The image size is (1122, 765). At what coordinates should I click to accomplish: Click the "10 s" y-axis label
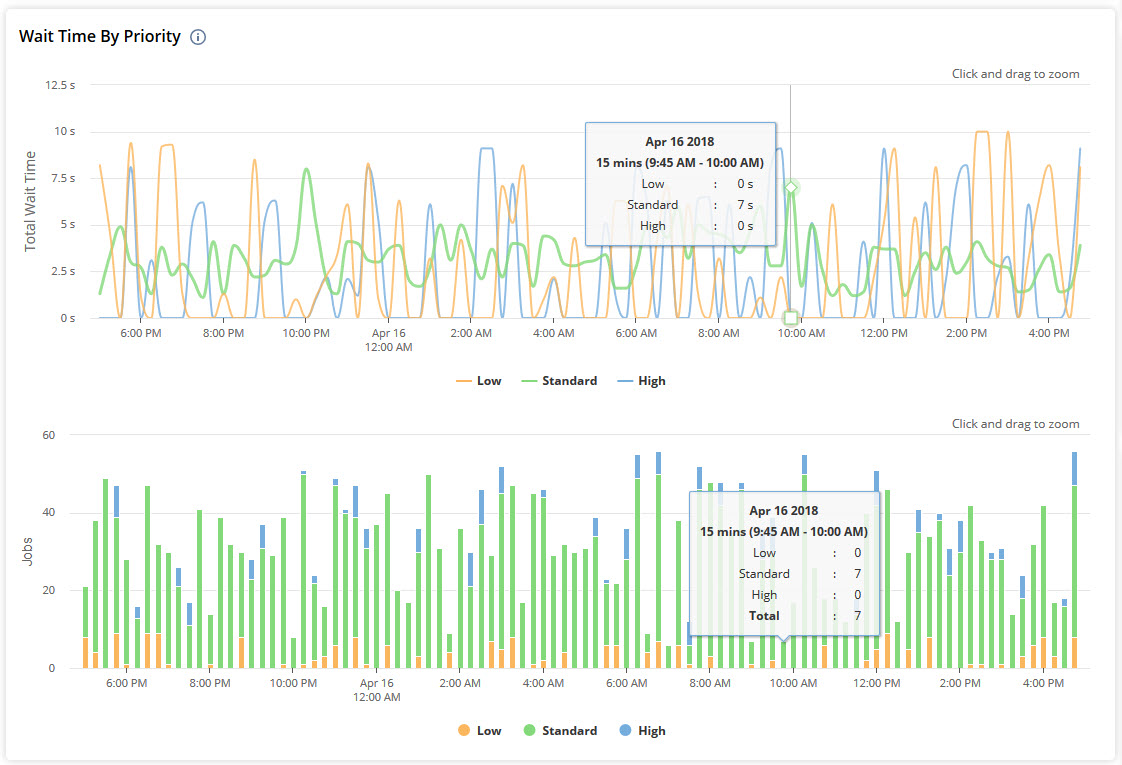click(64, 132)
